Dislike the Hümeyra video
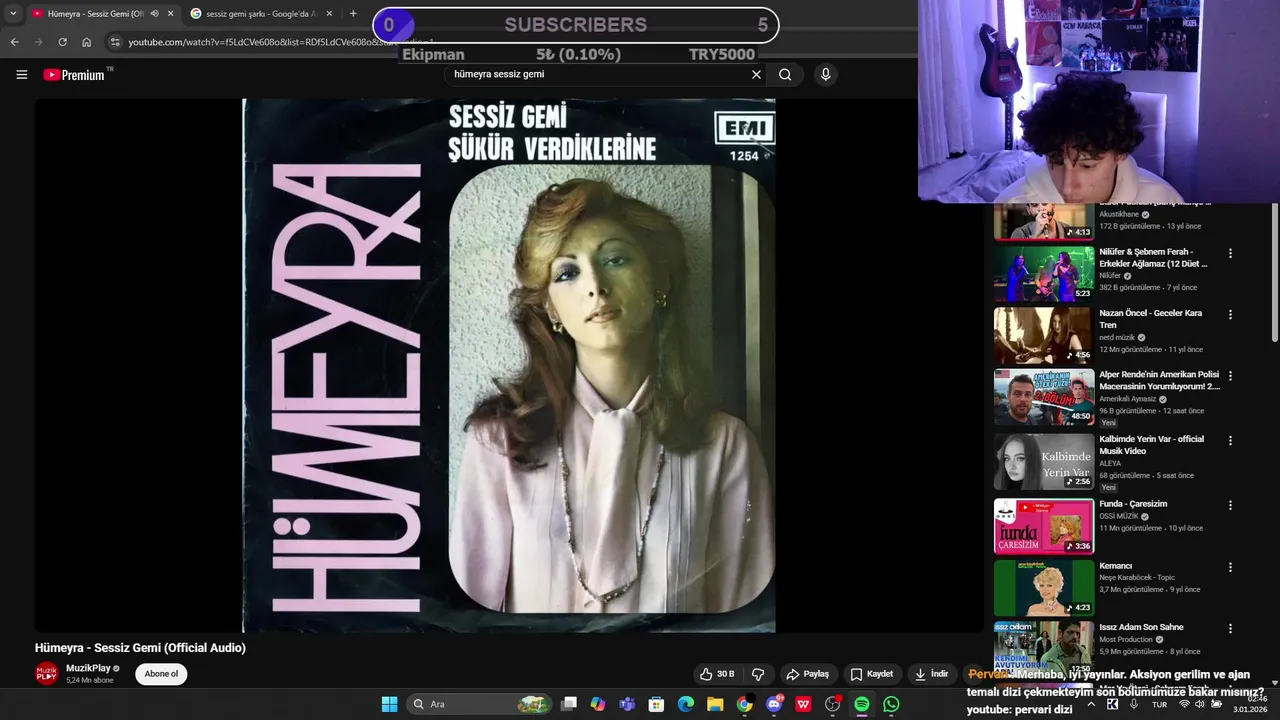 (x=758, y=674)
